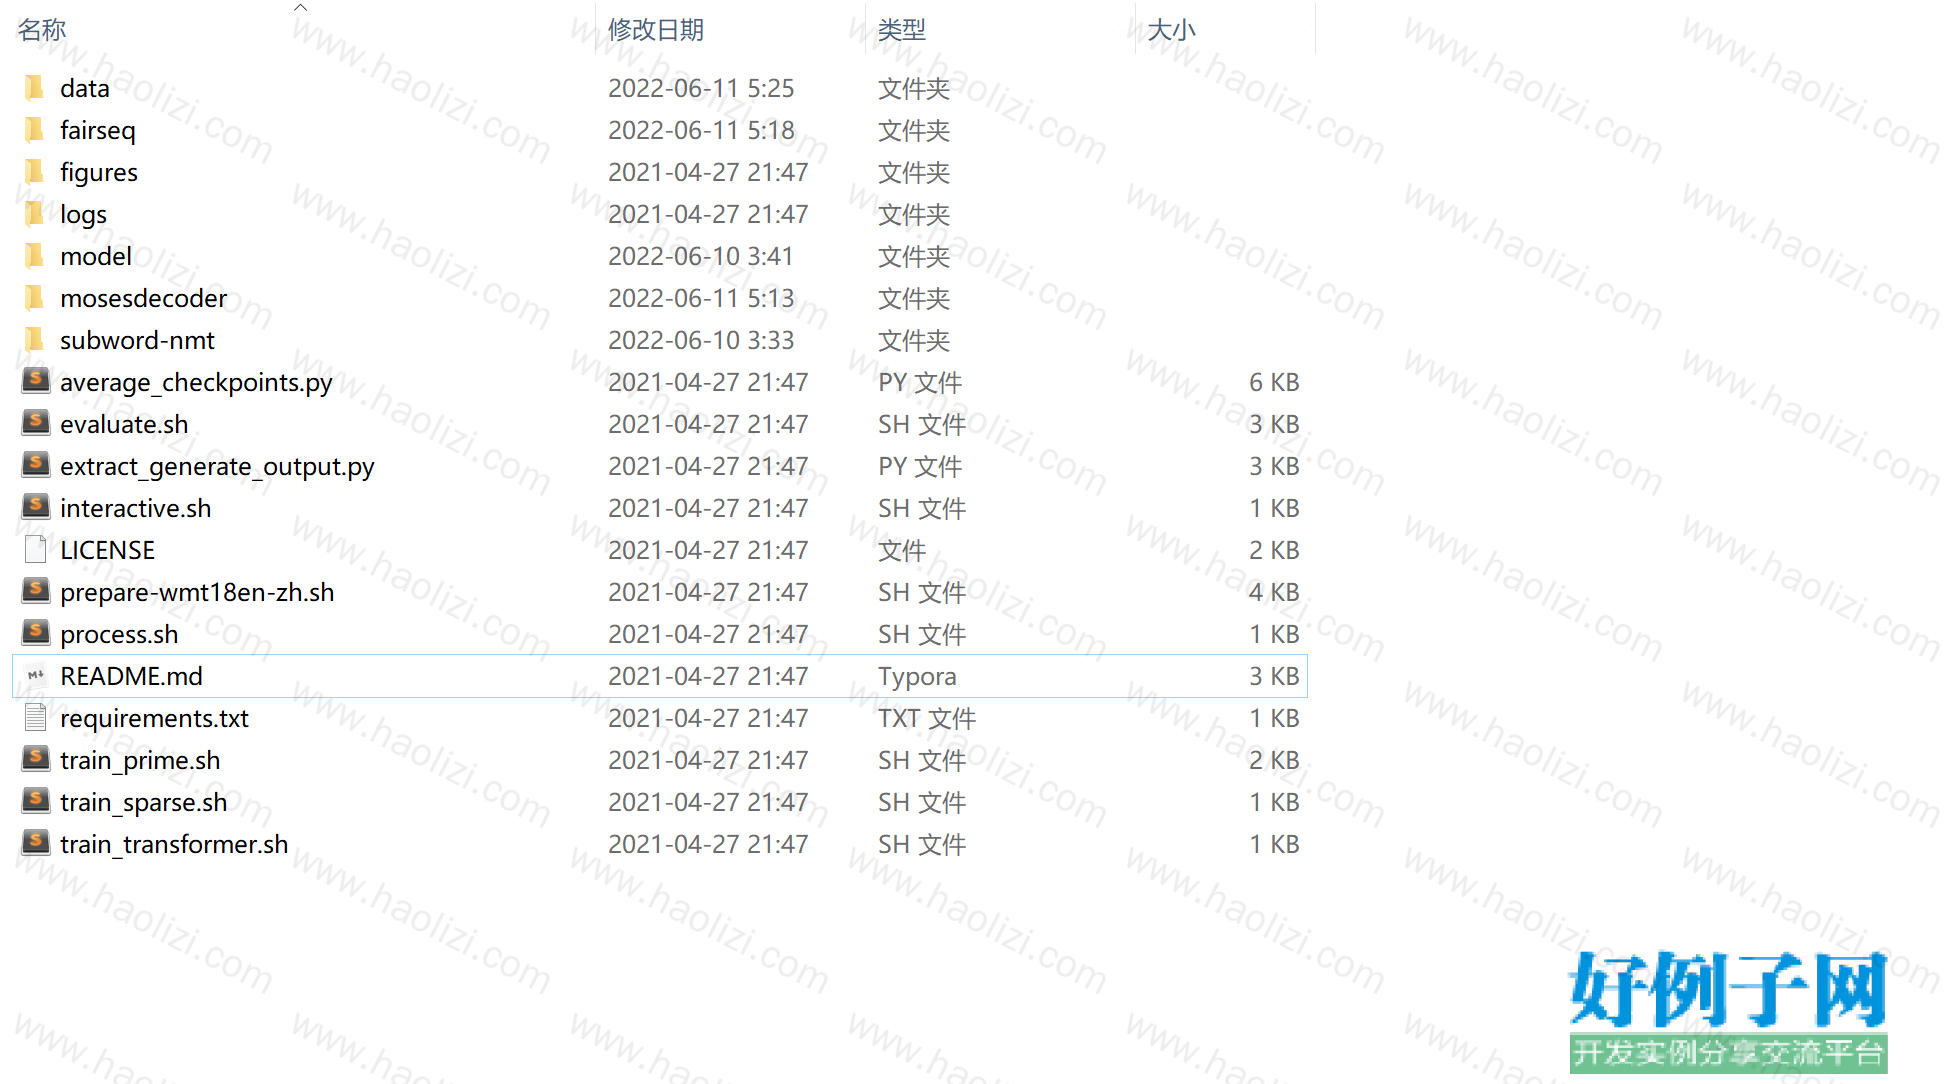Image resolution: width=1952 pixels, height=1084 pixels.
Task: Click the LICENSE blank file icon
Action: [x=36, y=549]
